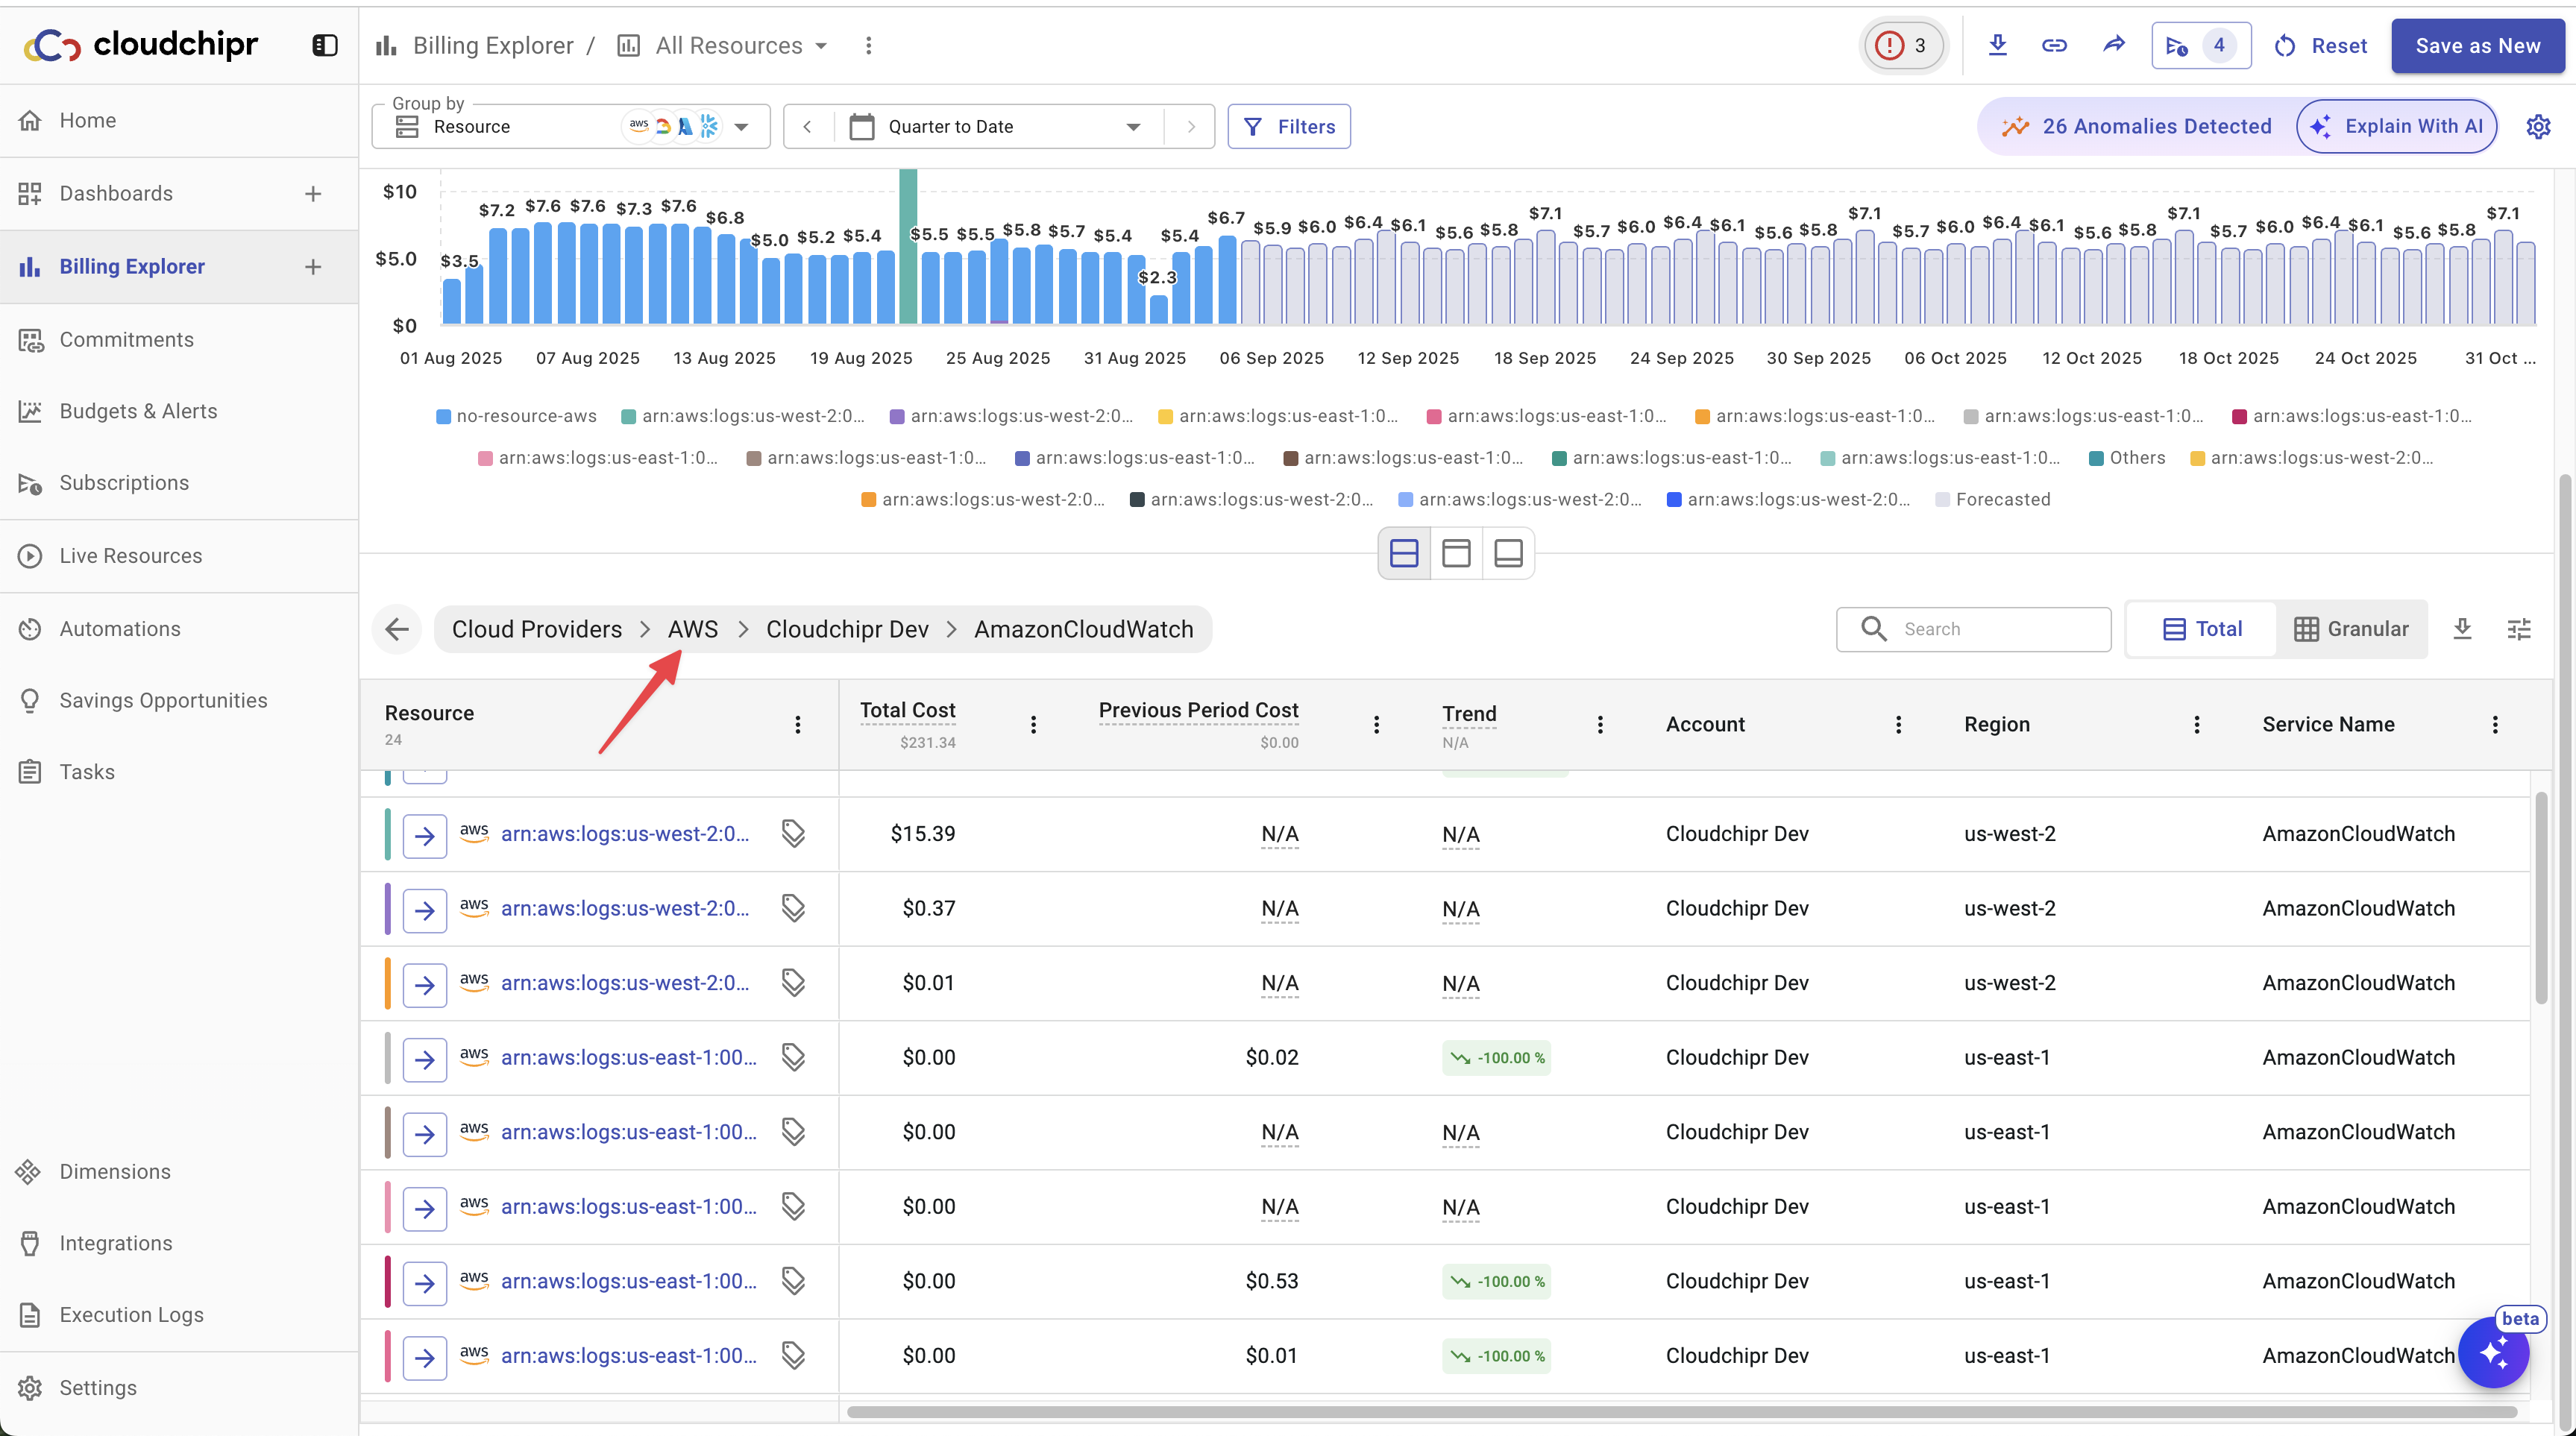The image size is (2576, 1436).
Task: Open Total Cost column options menu
Action: pos(1033,724)
